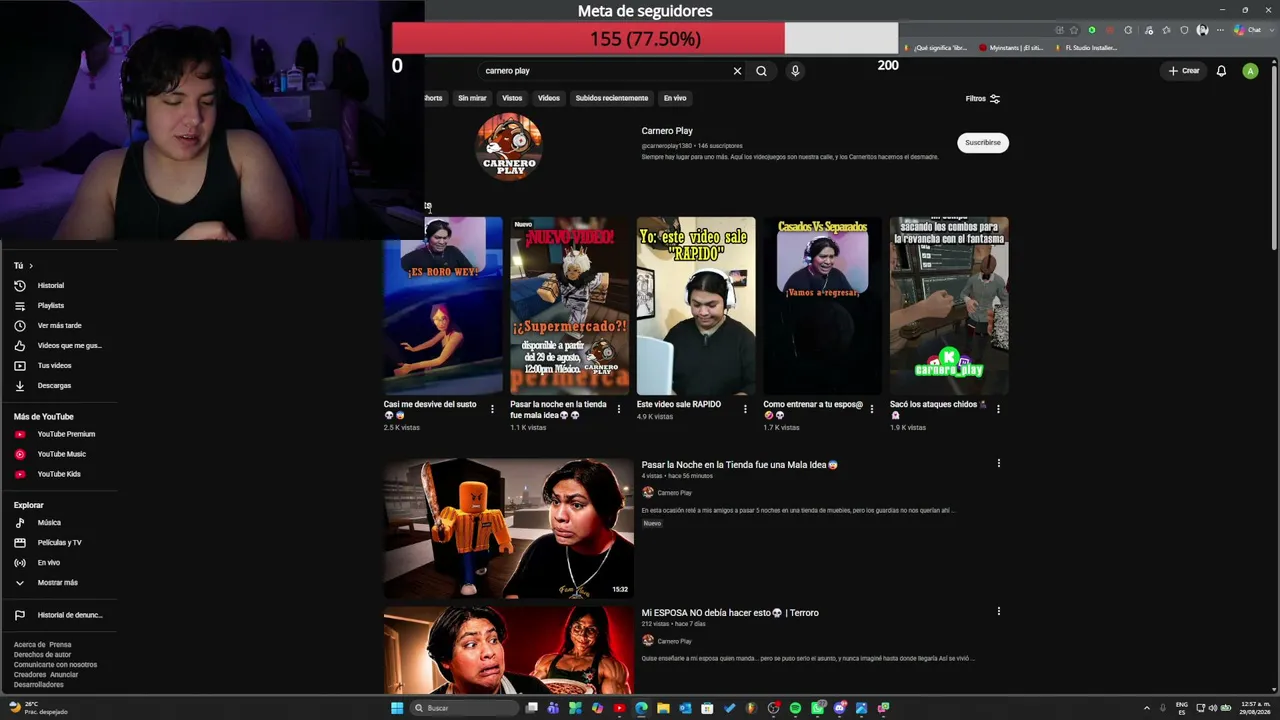
Task: Click the magnifier search button
Action: pyautogui.click(x=761, y=71)
